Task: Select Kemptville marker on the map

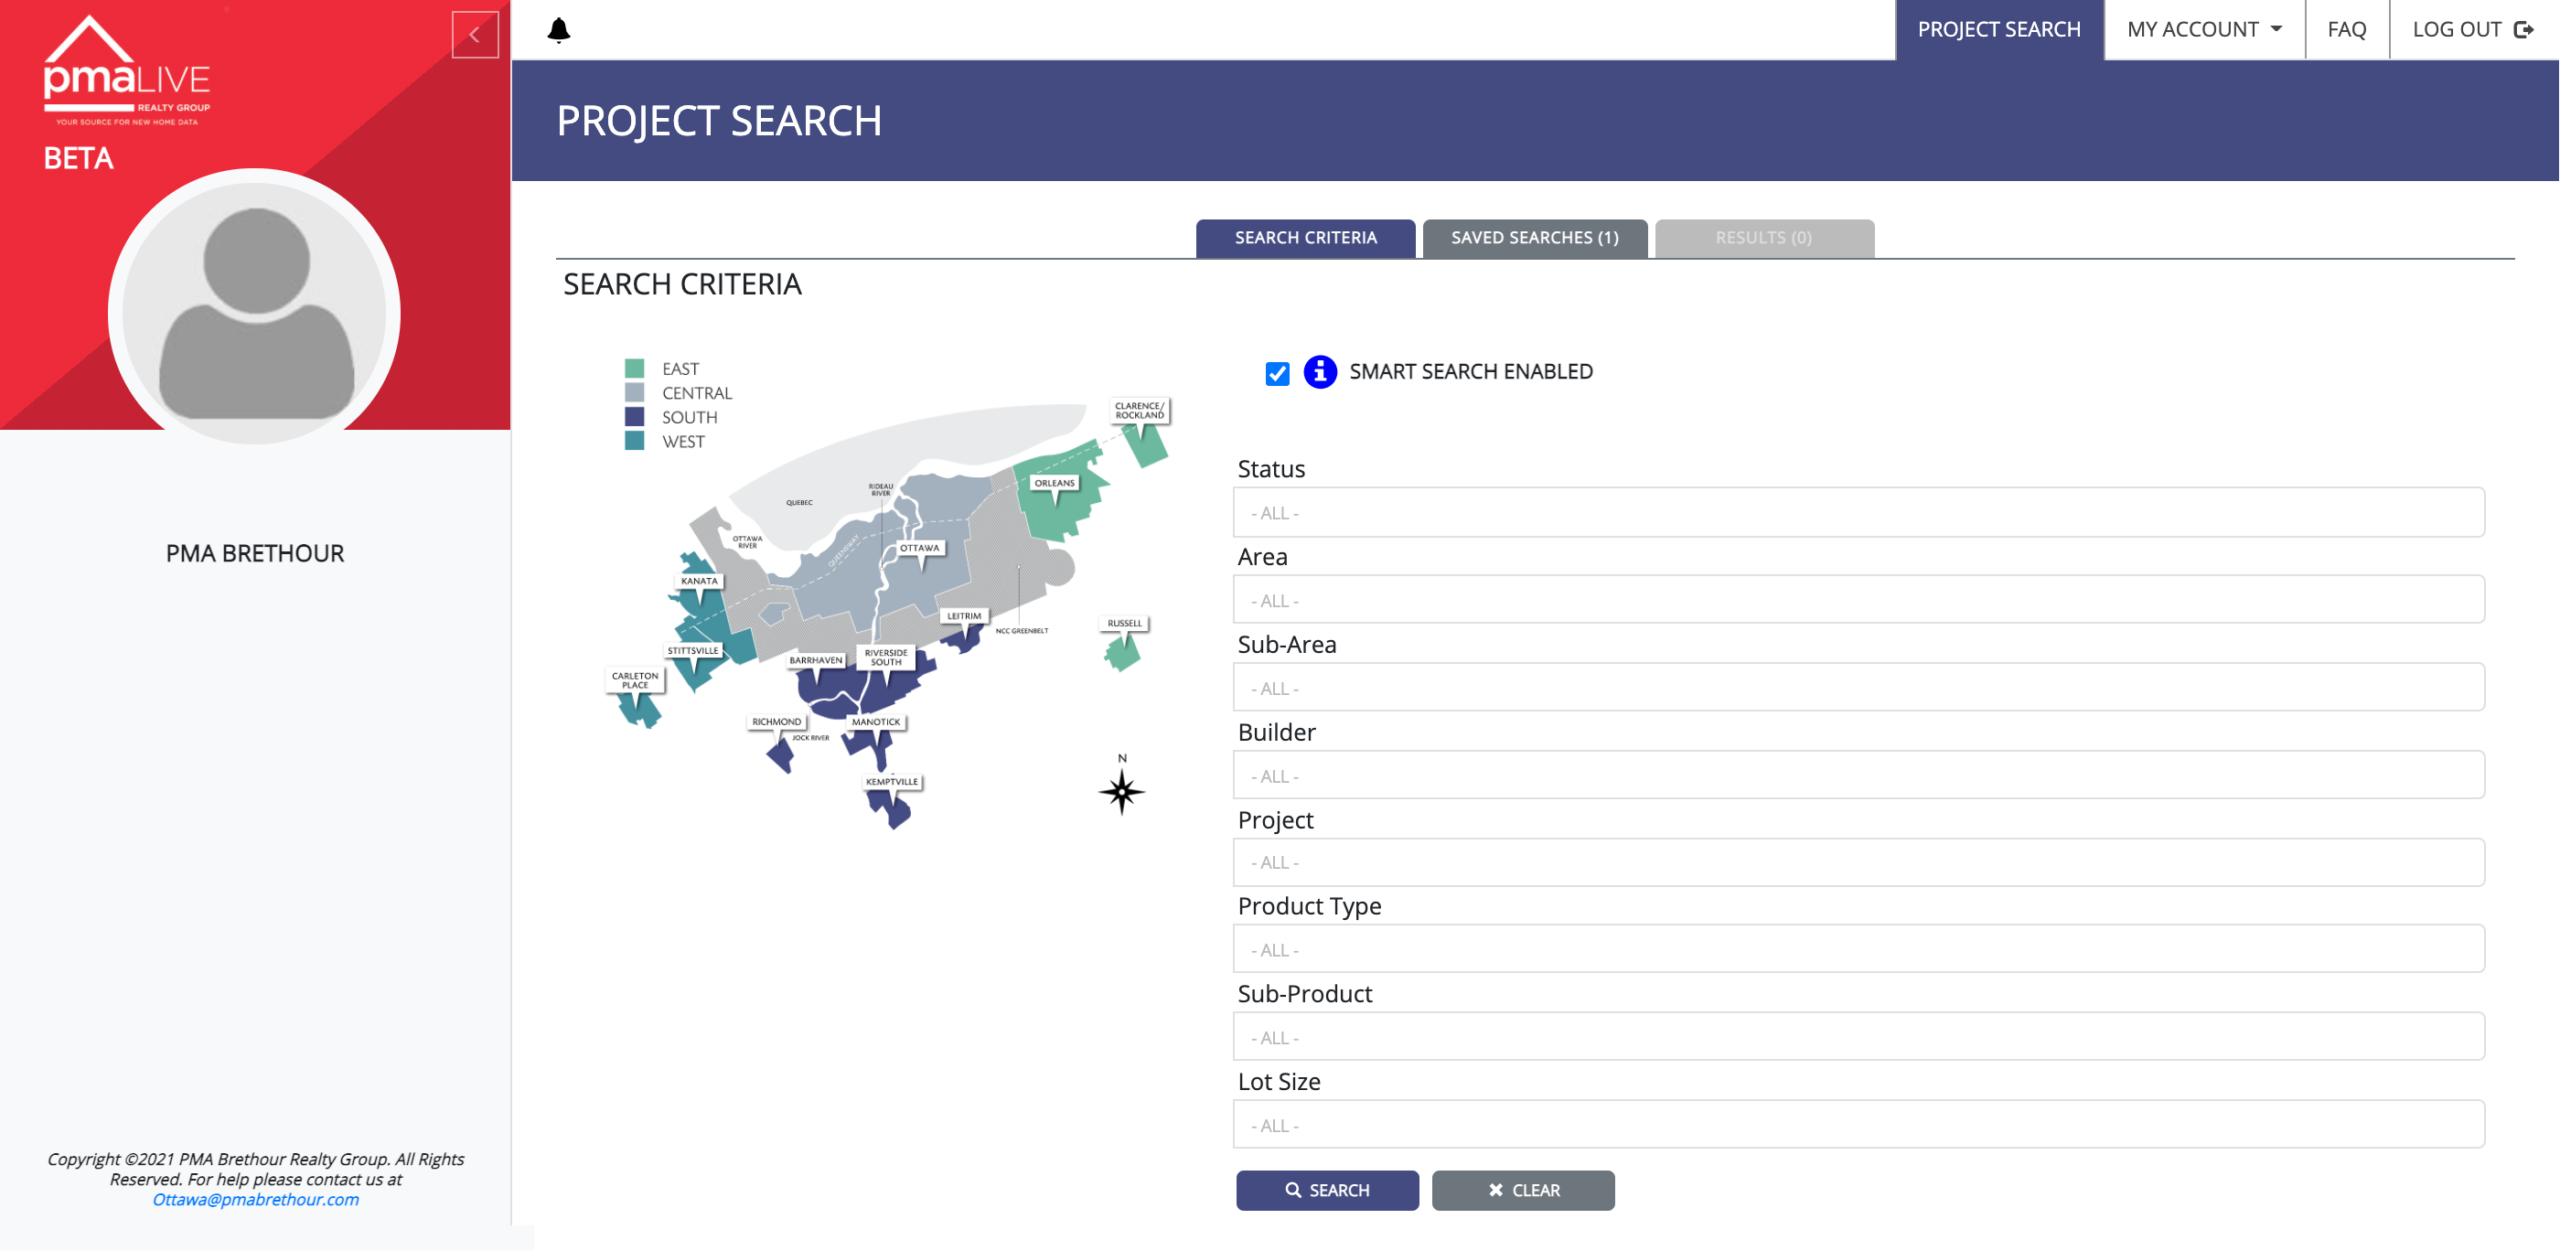Action: 891,782
